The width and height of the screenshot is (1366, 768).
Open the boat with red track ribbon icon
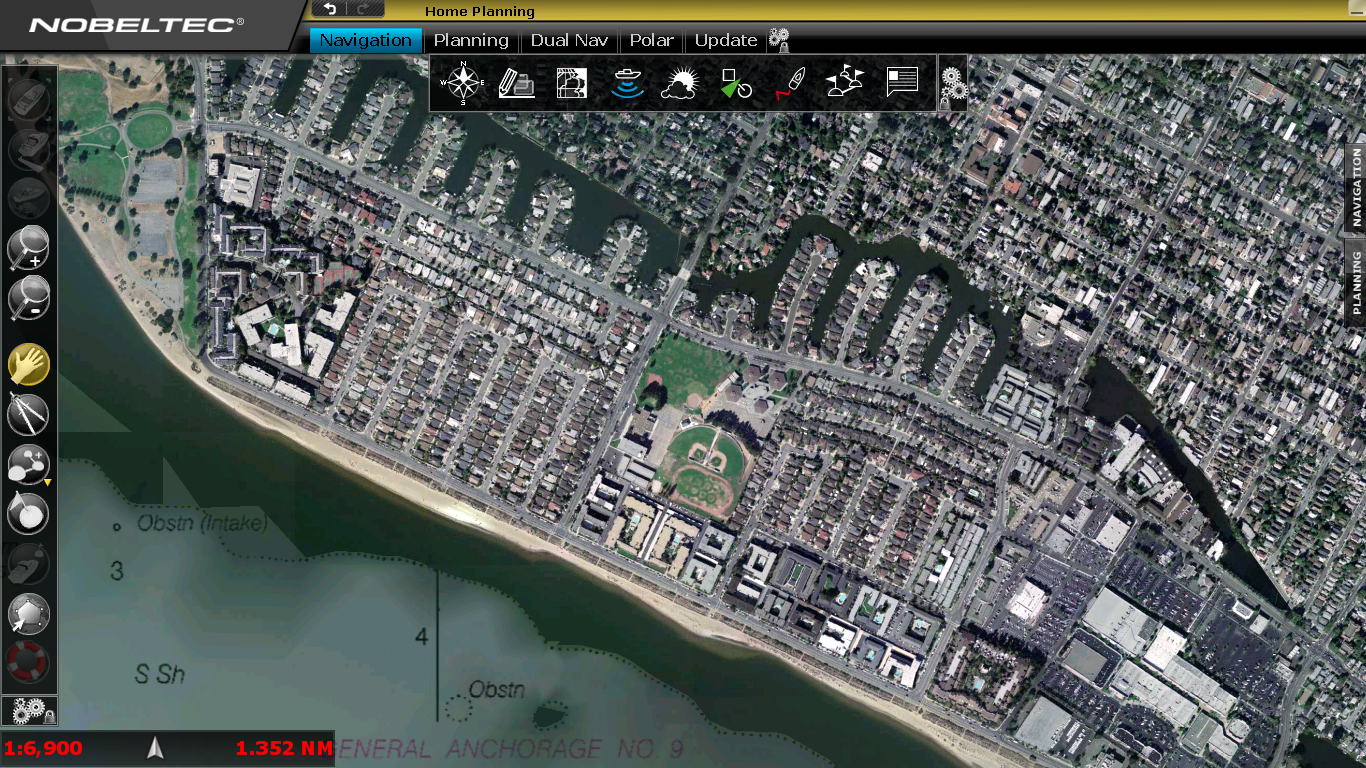pos(790,84)
